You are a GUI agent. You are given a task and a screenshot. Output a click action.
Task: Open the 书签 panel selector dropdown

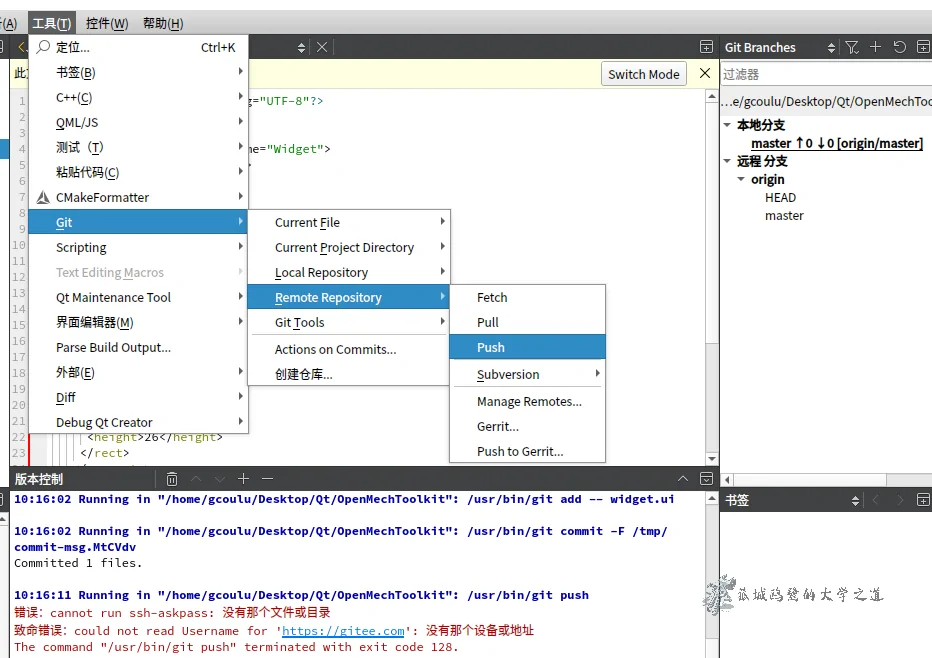point(855,500)
